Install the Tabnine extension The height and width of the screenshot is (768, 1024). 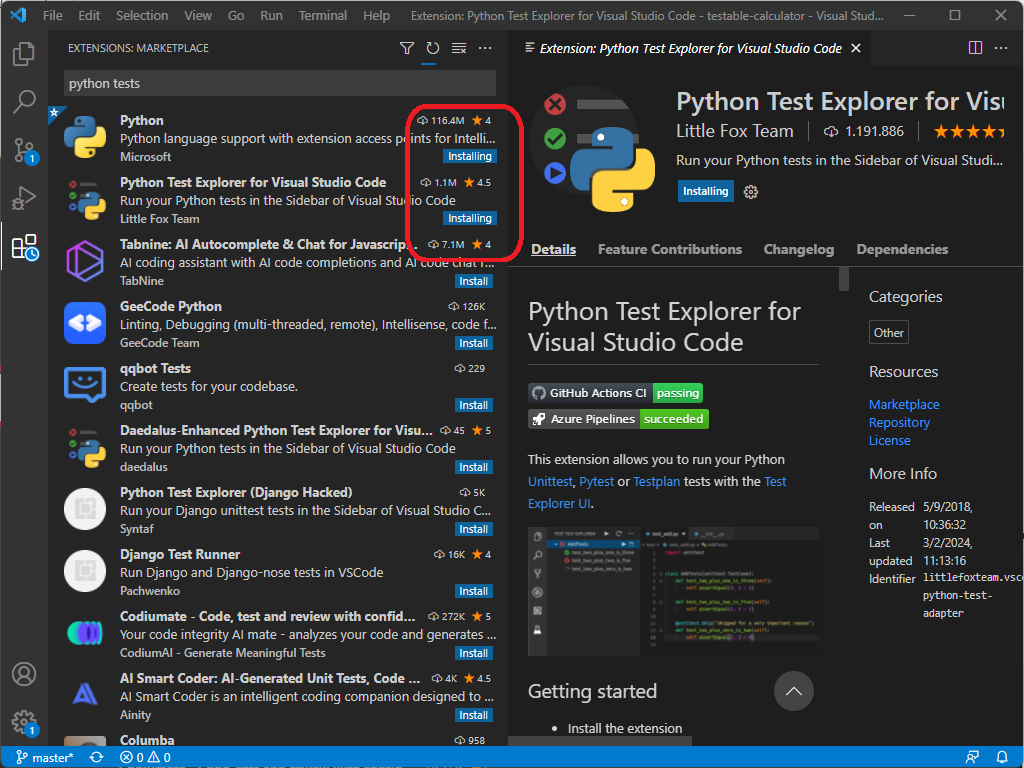point(473,281)
